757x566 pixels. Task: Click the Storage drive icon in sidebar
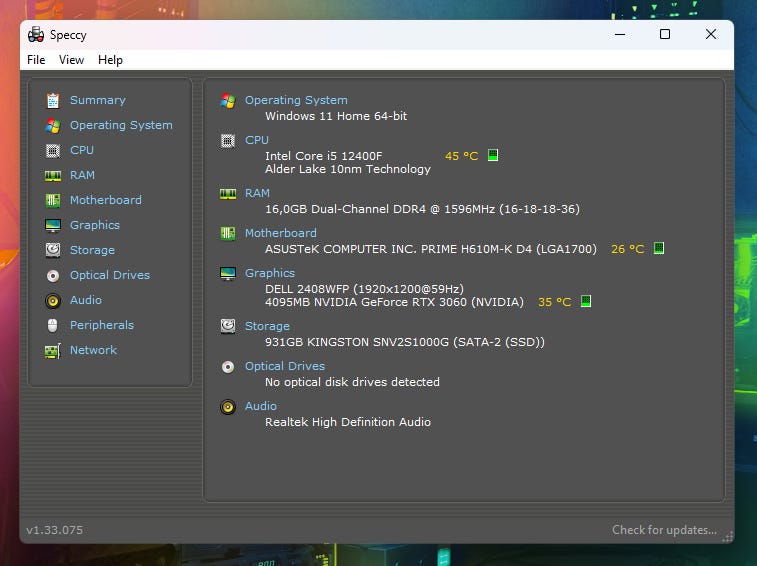(x=52, y=250)
